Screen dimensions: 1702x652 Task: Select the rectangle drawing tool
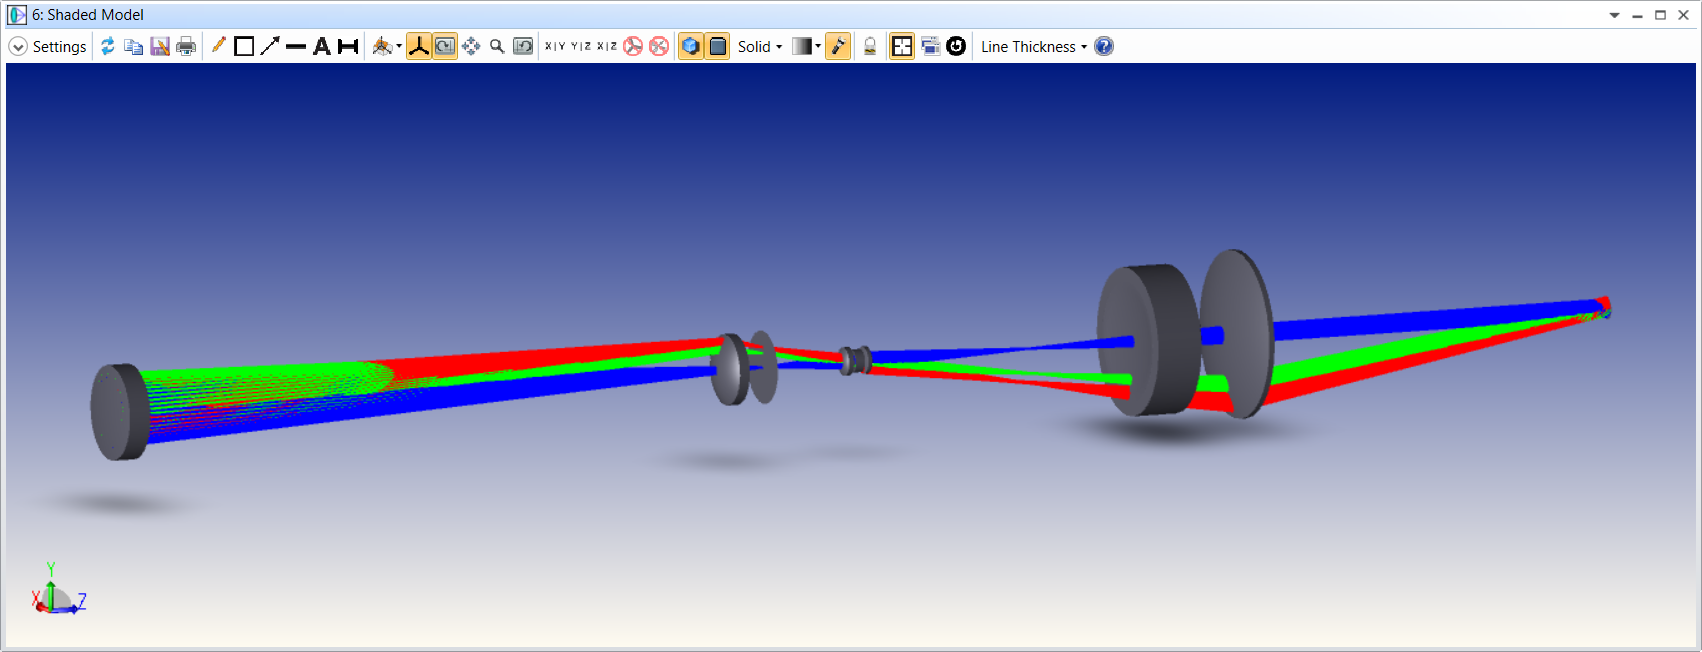click(244, 46)
